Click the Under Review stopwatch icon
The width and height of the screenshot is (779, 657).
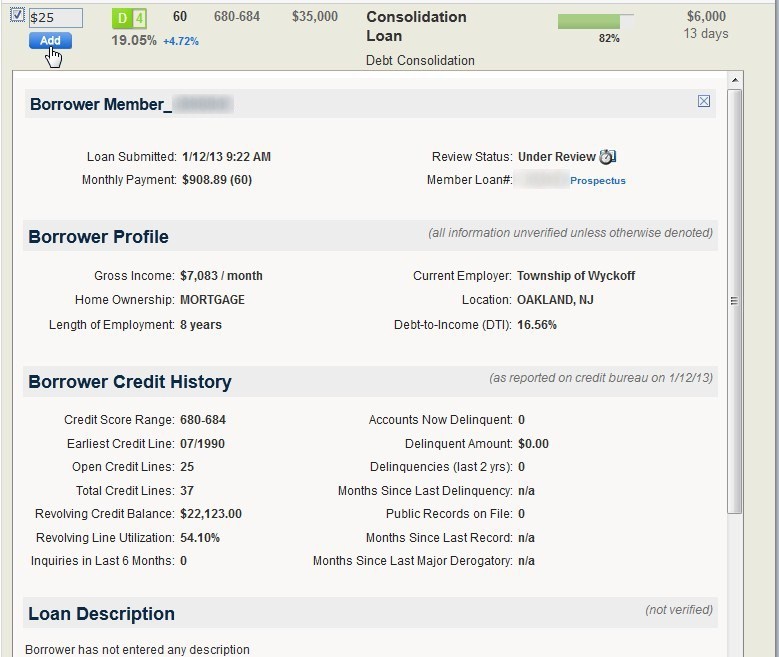coord(607,157)
